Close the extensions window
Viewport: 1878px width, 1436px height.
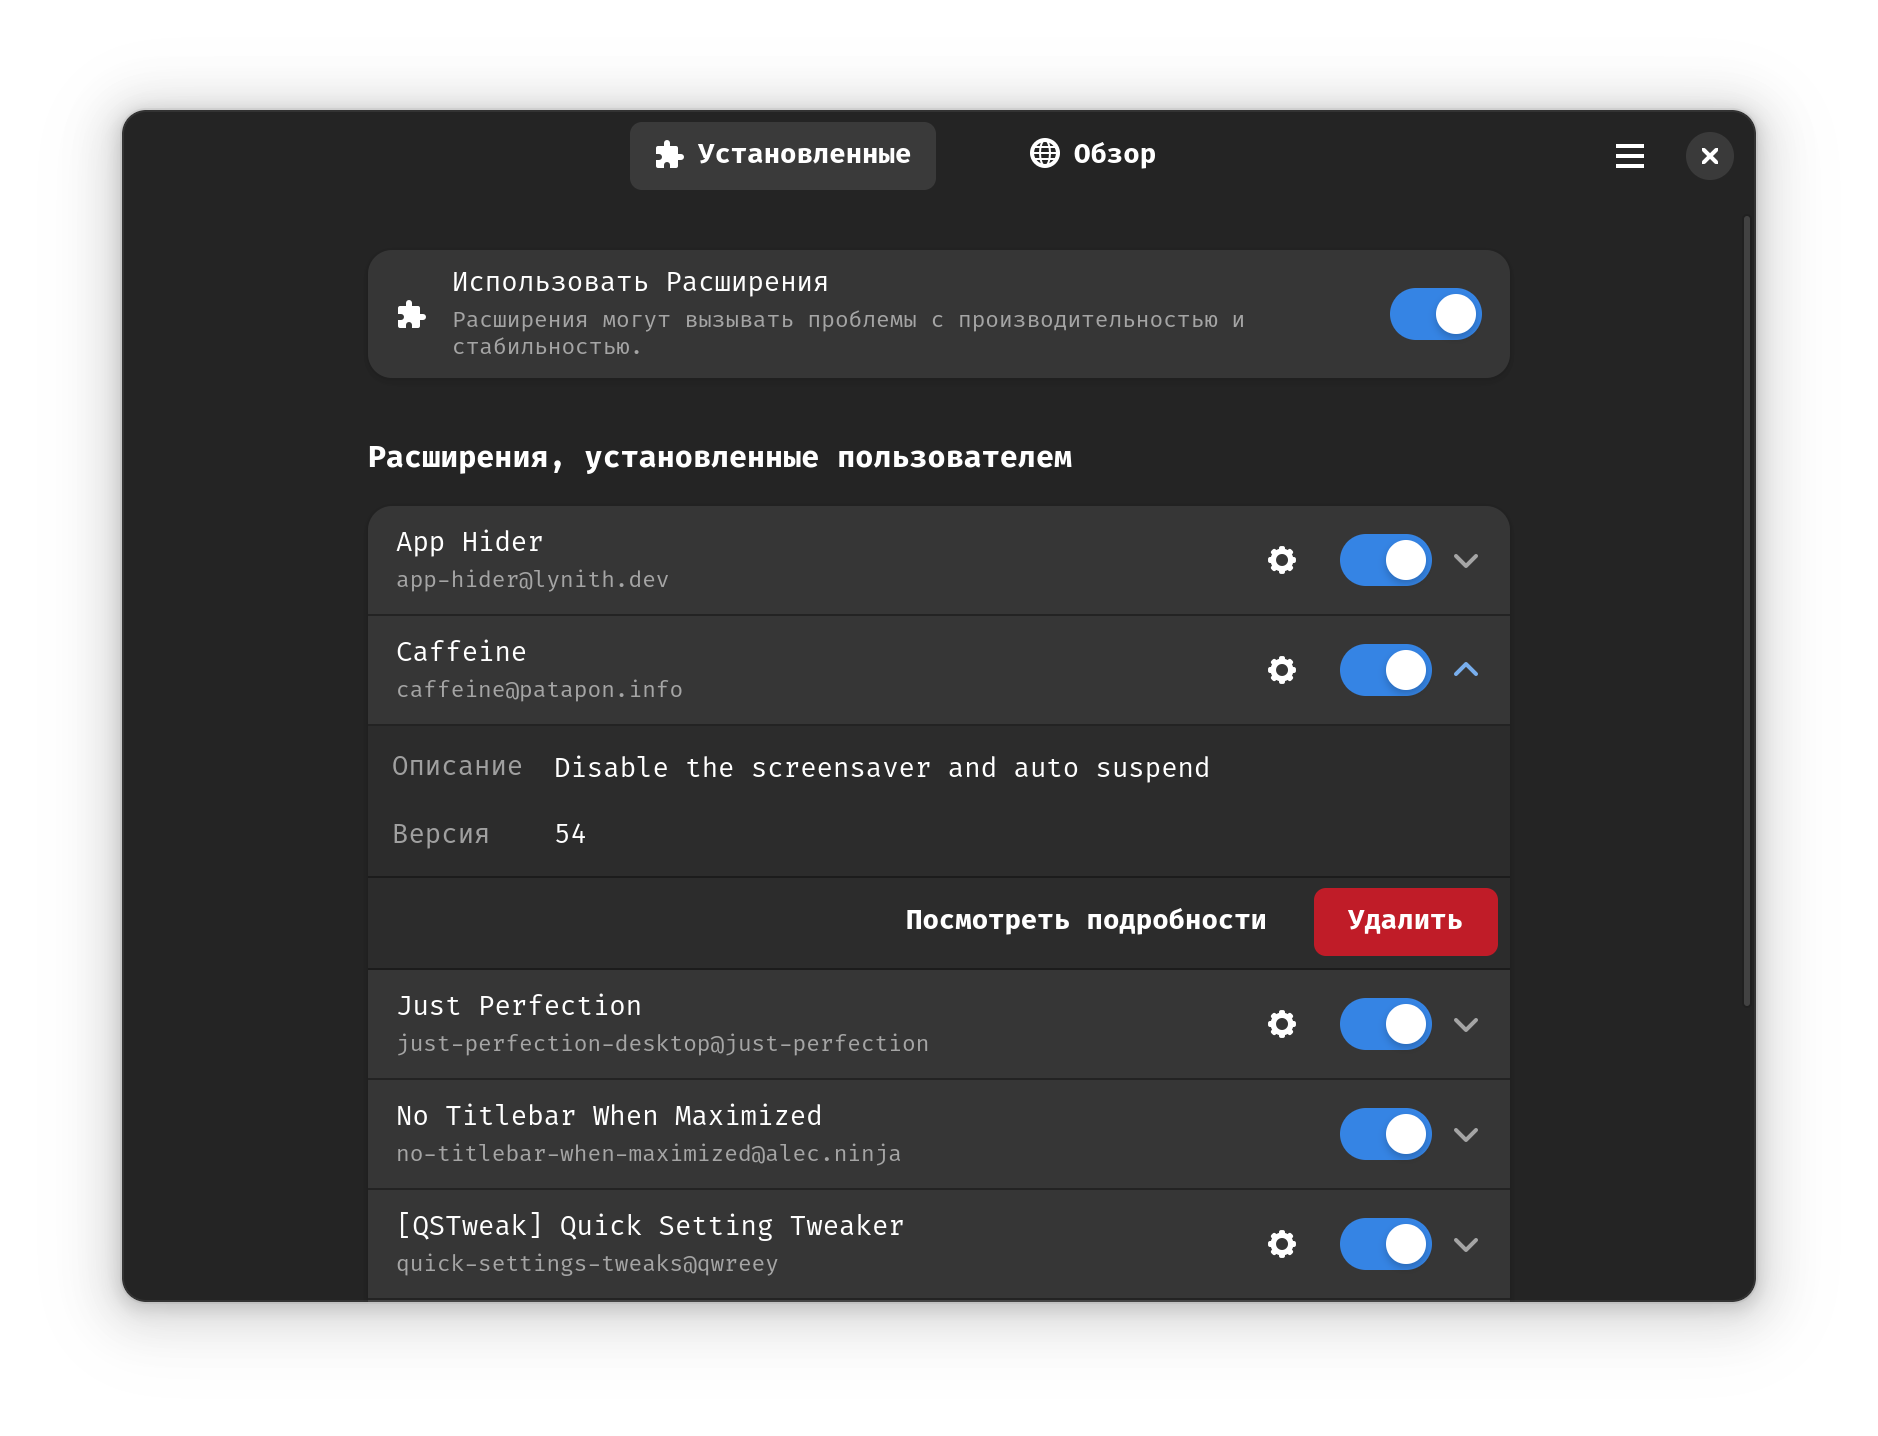(1709, 156)
